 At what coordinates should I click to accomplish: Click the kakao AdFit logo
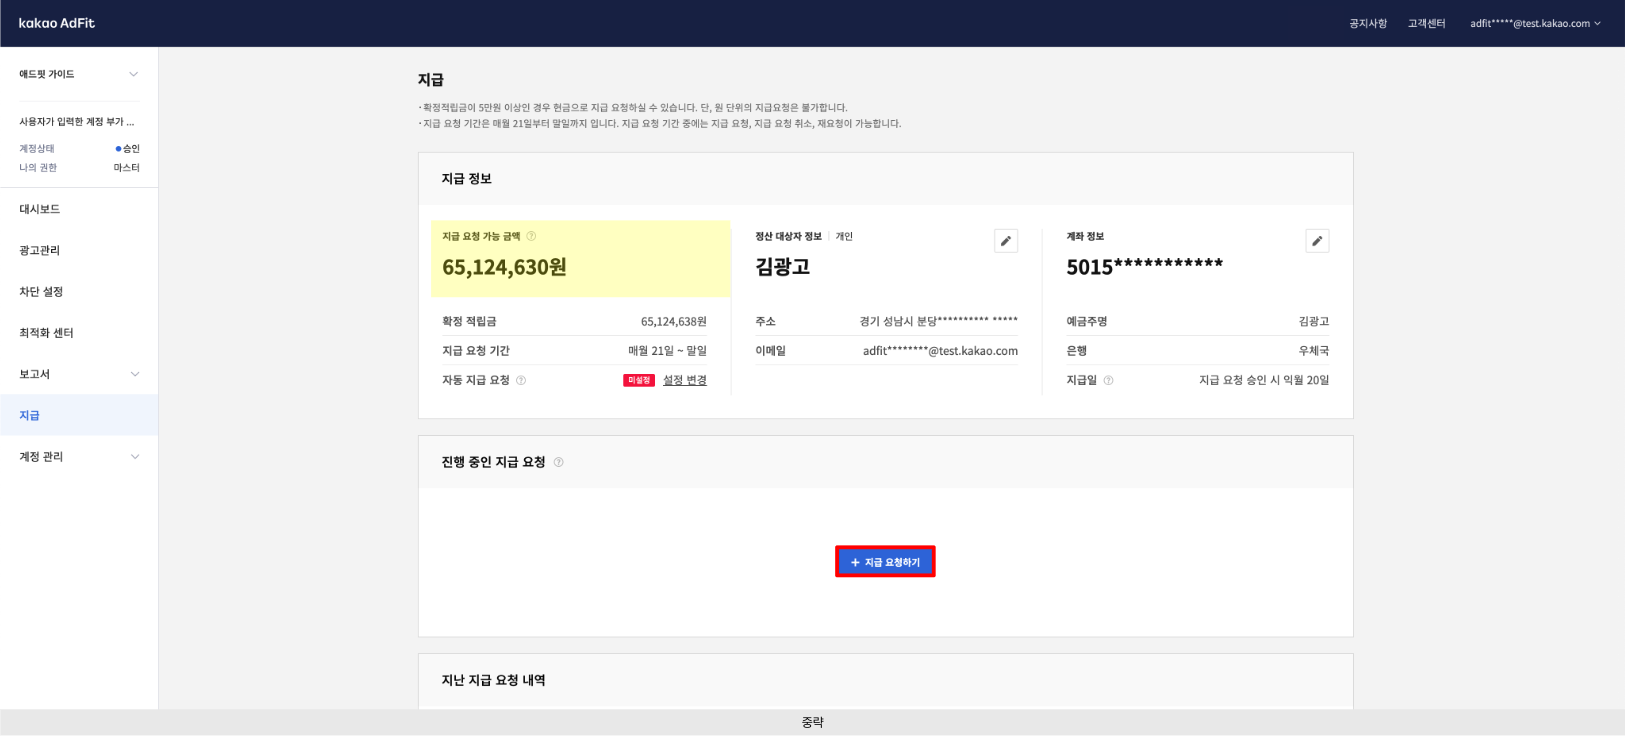point(57,23)
